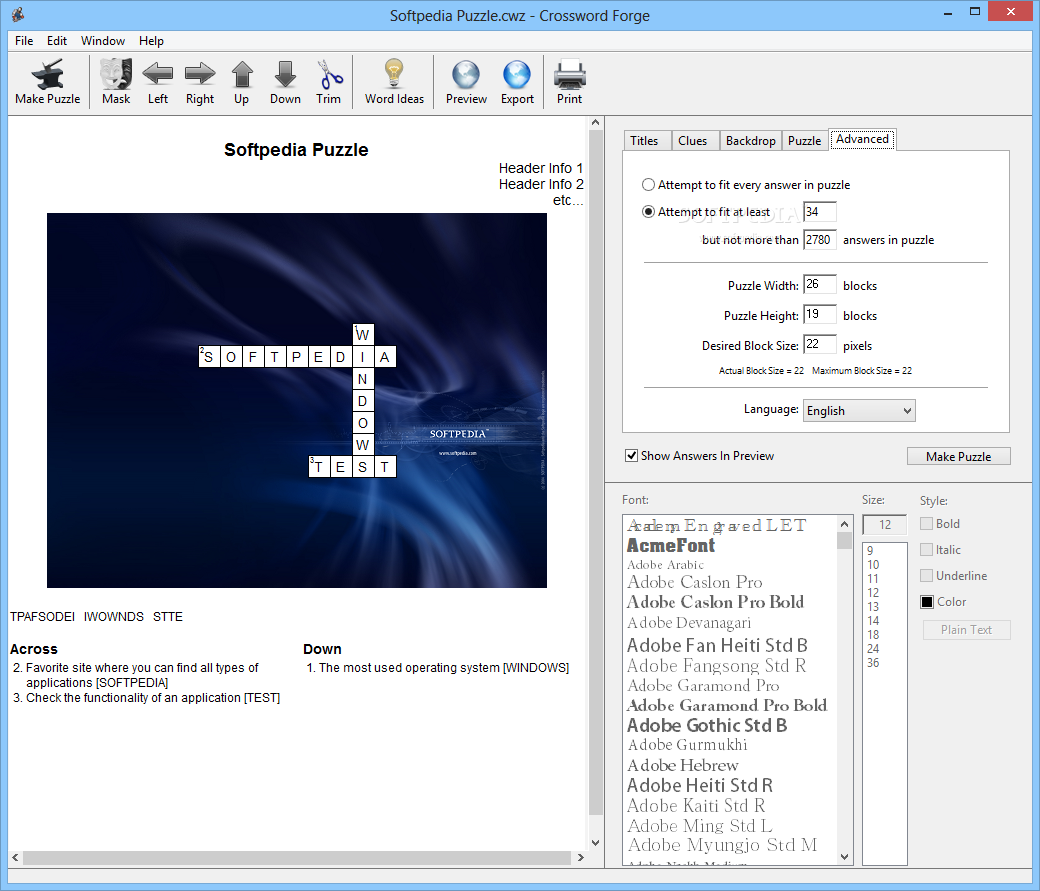The height and width of the screenshot is (891, 1040).
Task: Choose font size 9 in list
Action: 870,551
